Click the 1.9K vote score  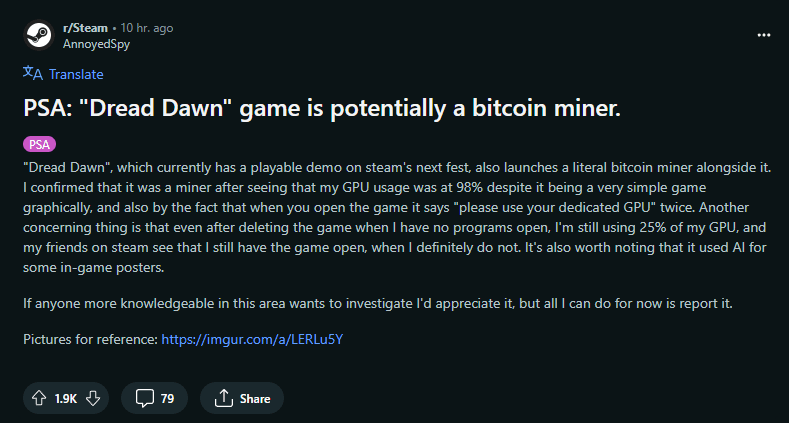pos(66,399)
